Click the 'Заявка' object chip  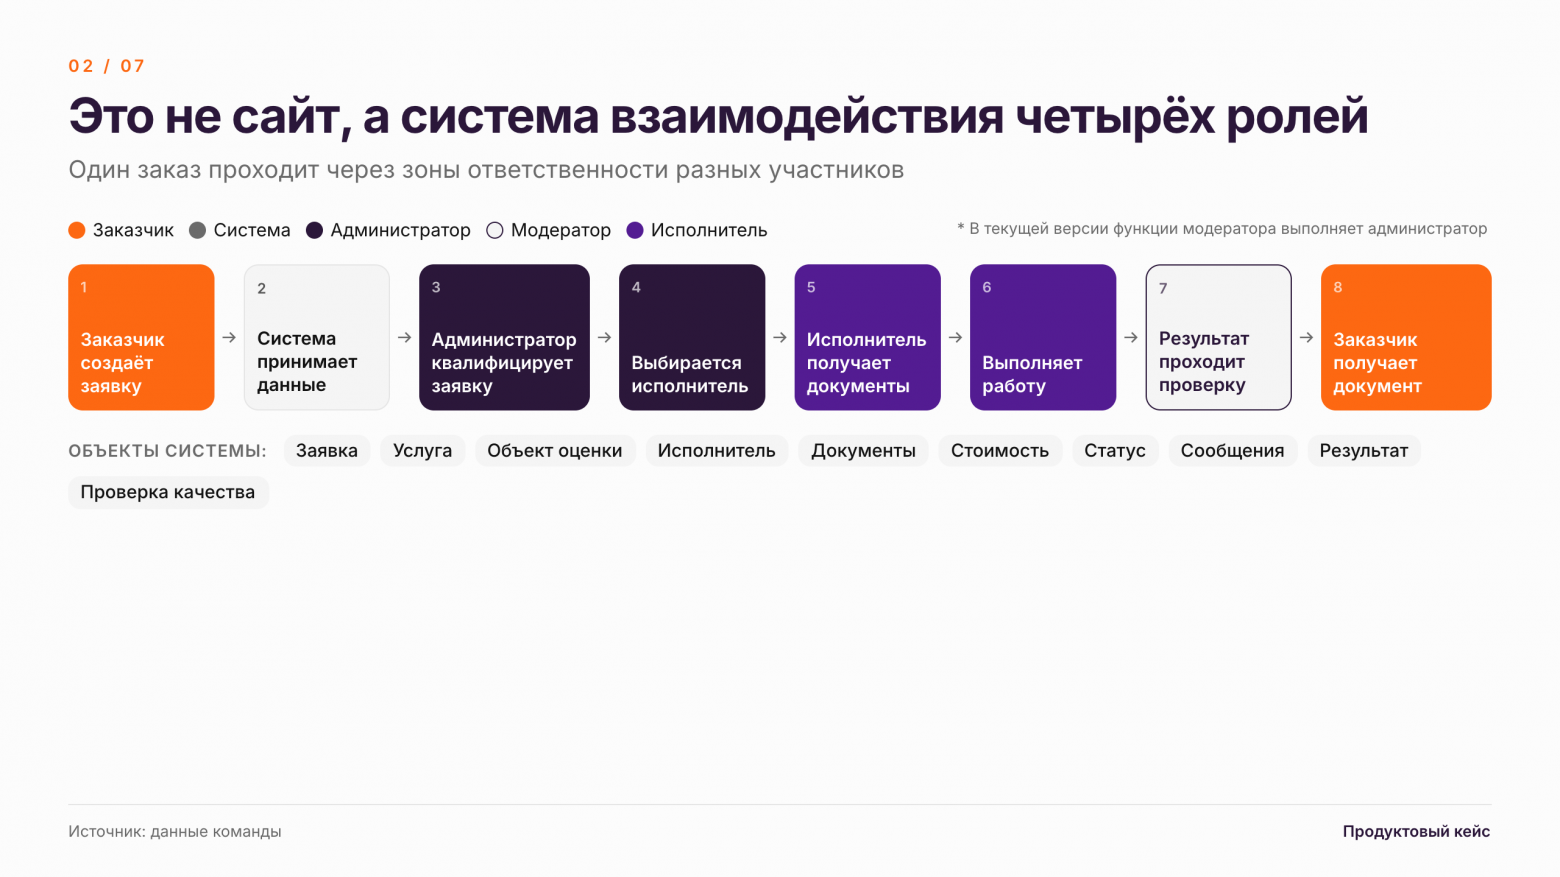coord(327,451)
